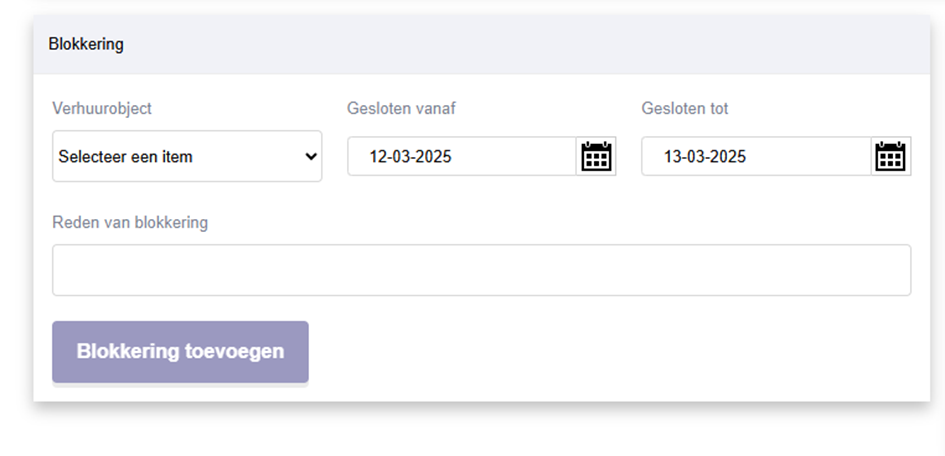Click the Gesloten vanaf label
Image resolution: width=945 pixels, height=456 pixels.
pyautogui.click(x=401, y=108)
